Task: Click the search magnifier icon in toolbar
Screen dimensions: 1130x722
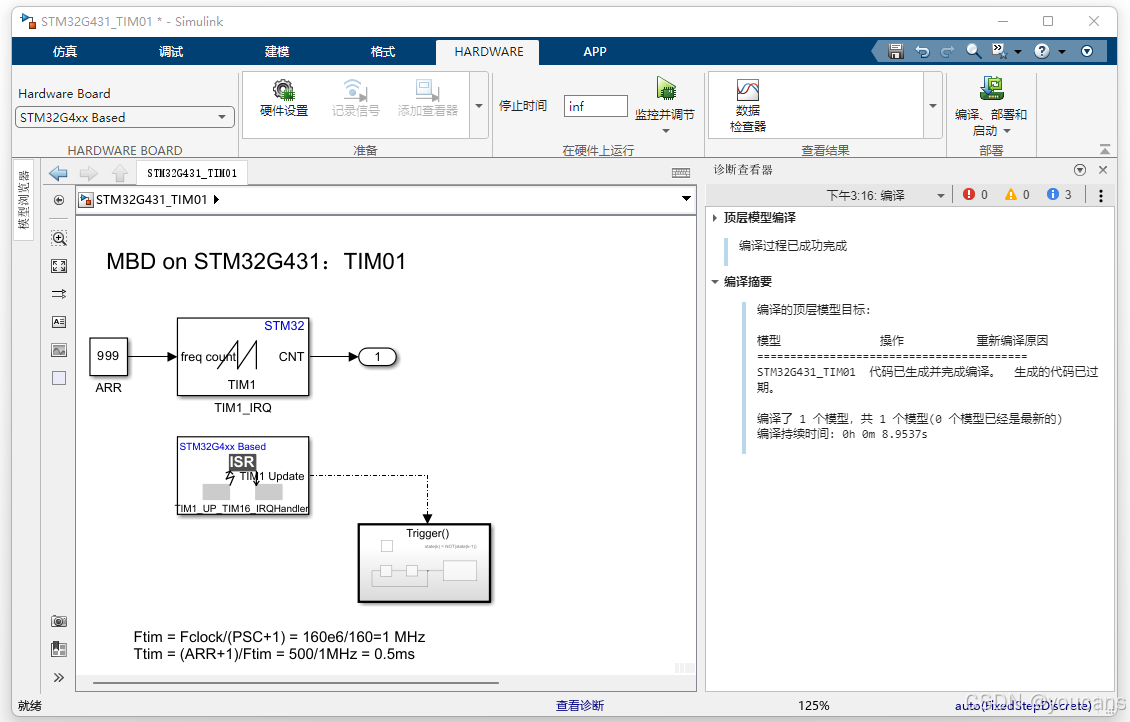Action: click(x=974, y=51)
